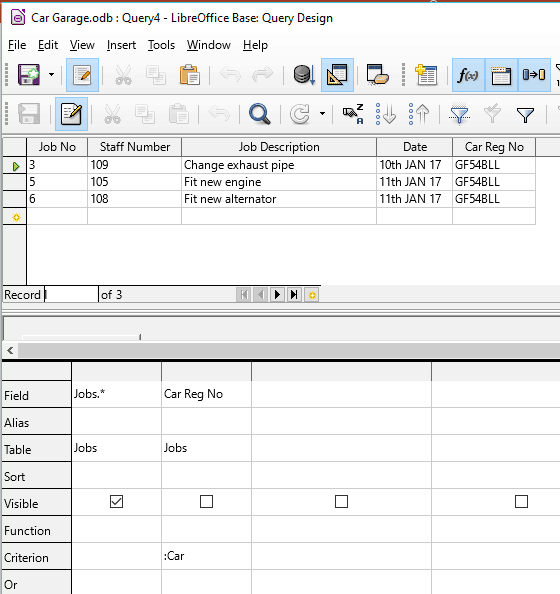Click the Staff Number column header
Viewport: 560px width, 594px height.
(x=135, y=147)
